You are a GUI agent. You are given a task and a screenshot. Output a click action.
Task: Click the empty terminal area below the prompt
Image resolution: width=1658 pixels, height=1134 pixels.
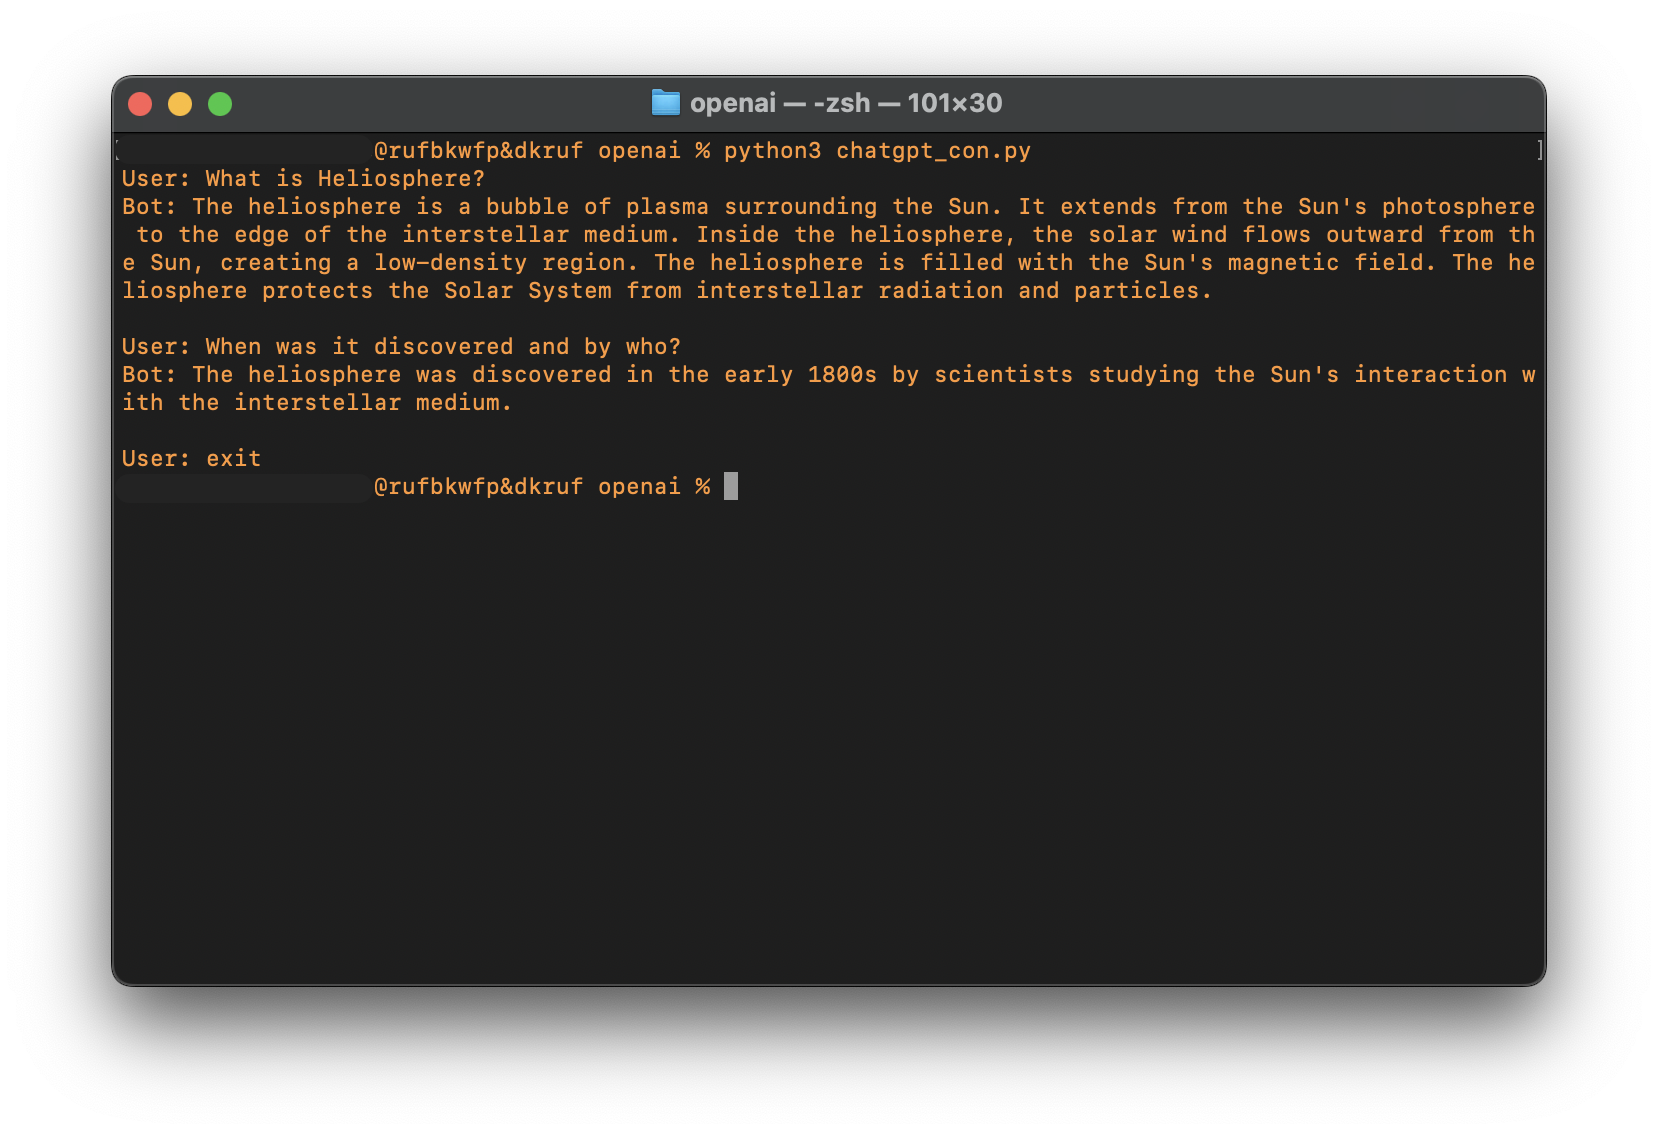pos(828,740)
